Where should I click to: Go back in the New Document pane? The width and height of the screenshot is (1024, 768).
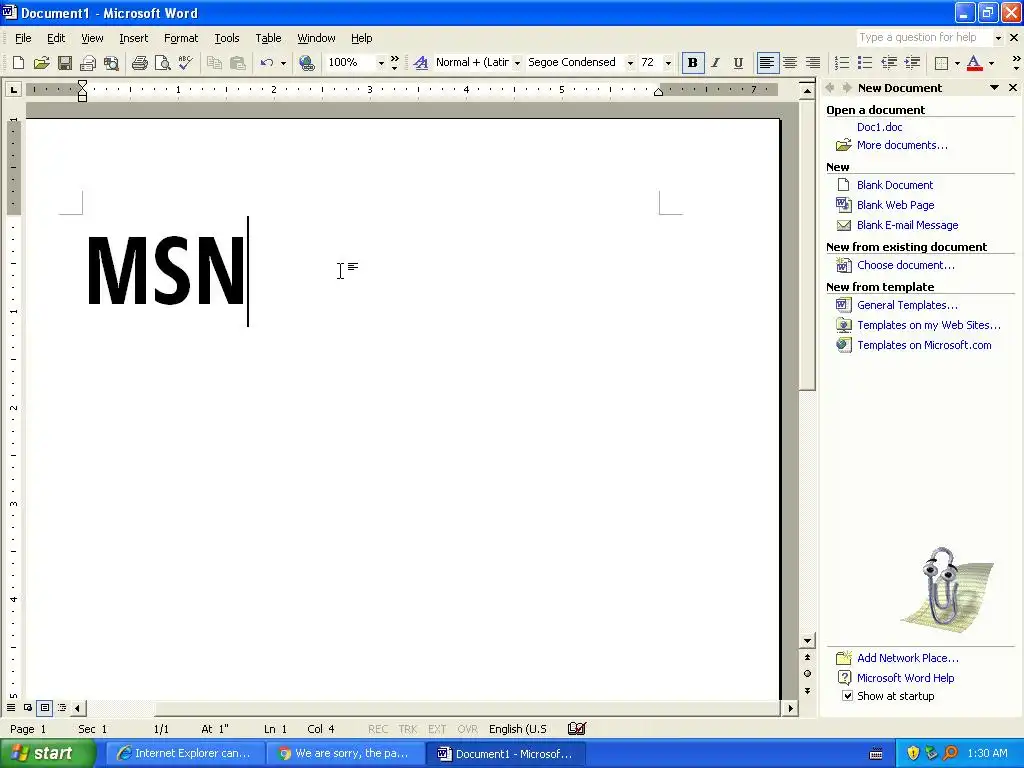click(x=830, y=88)
